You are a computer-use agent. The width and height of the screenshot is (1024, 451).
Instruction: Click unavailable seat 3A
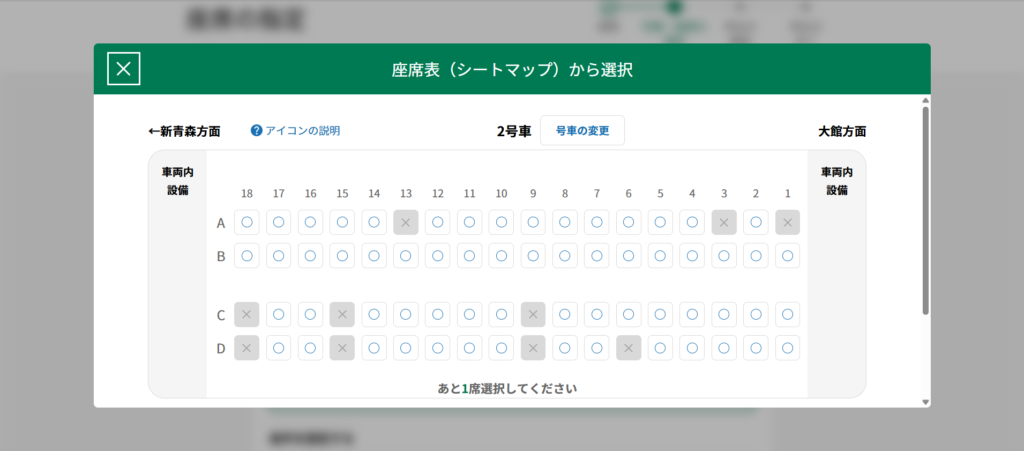[724, 223]
